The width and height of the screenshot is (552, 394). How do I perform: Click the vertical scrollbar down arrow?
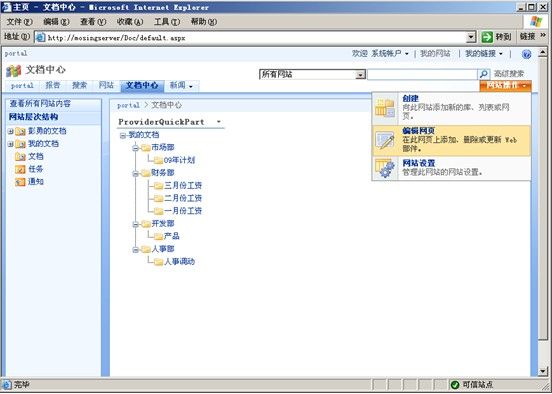(x=542, y=371)
